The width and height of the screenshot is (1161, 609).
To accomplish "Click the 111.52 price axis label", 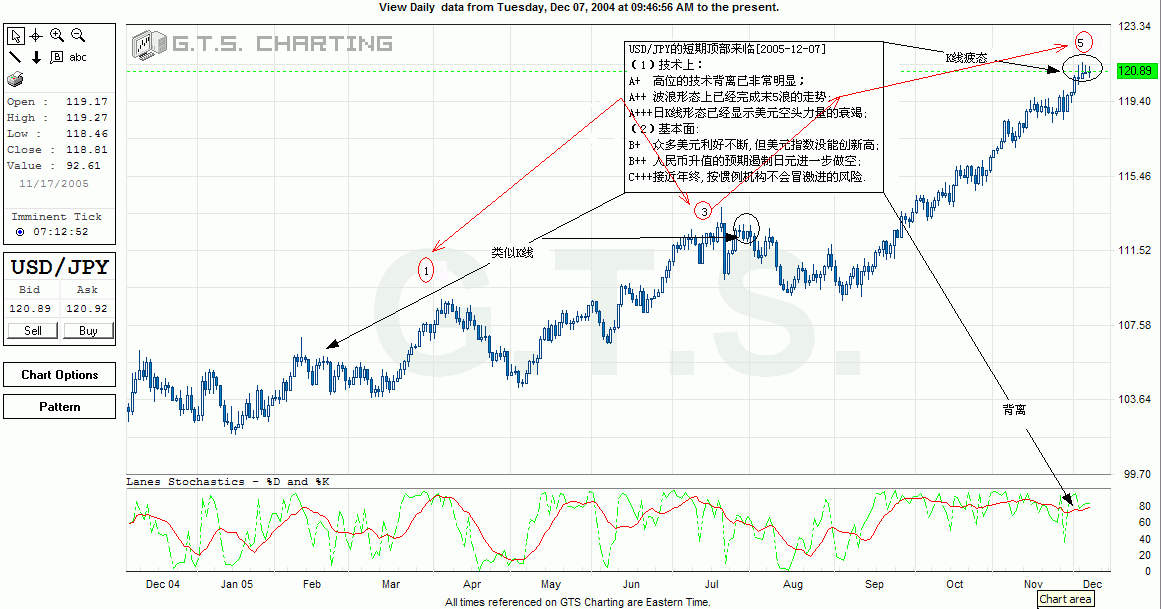I will (1134, 250).
